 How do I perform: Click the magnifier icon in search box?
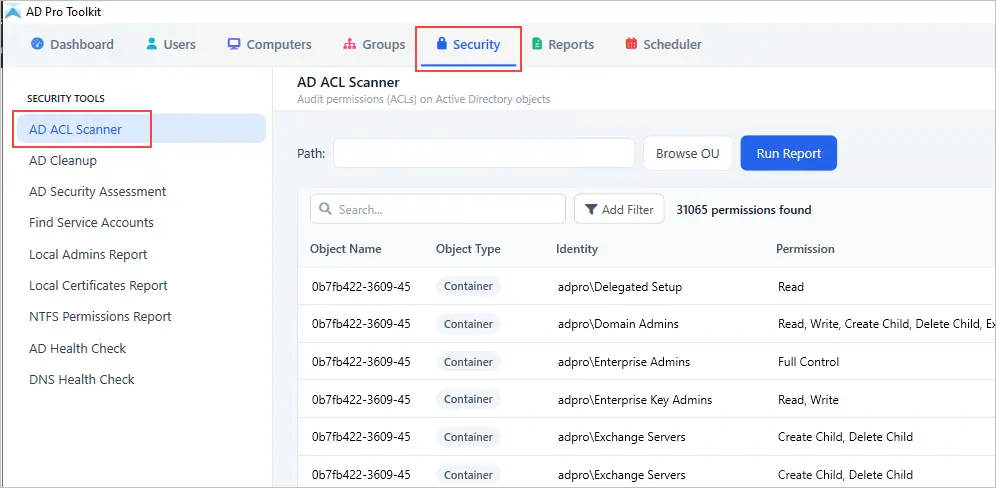coord(325,209)
